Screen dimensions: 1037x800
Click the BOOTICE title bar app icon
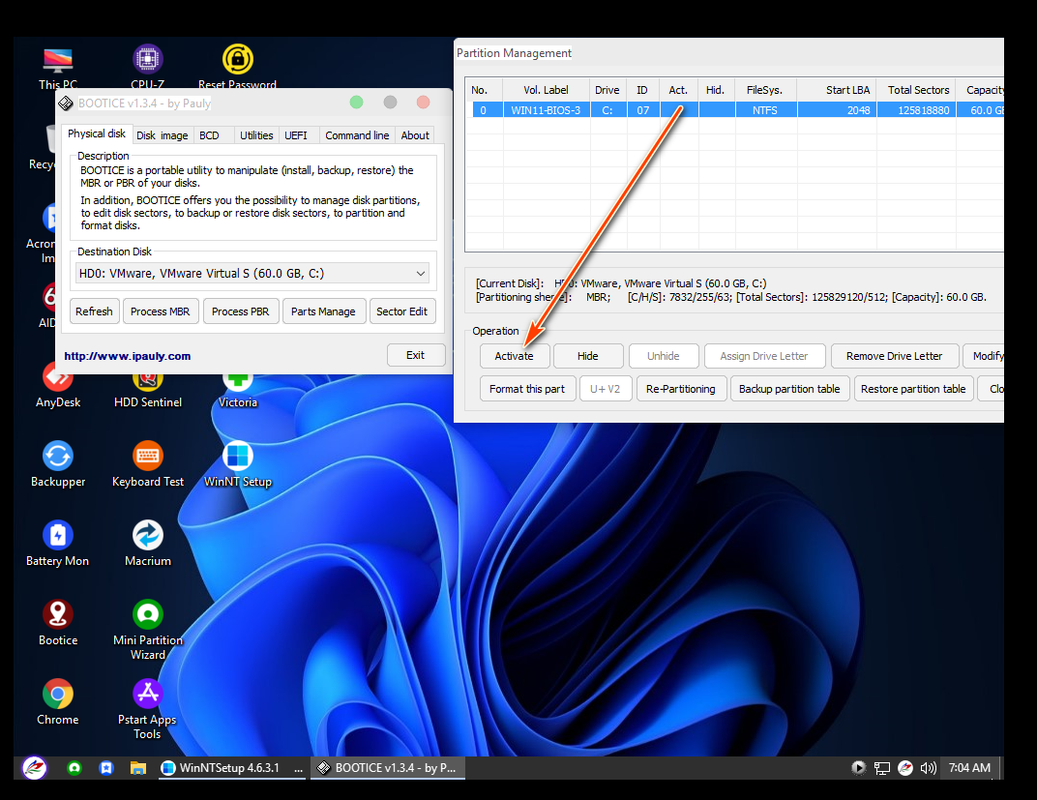coord(65,103)
